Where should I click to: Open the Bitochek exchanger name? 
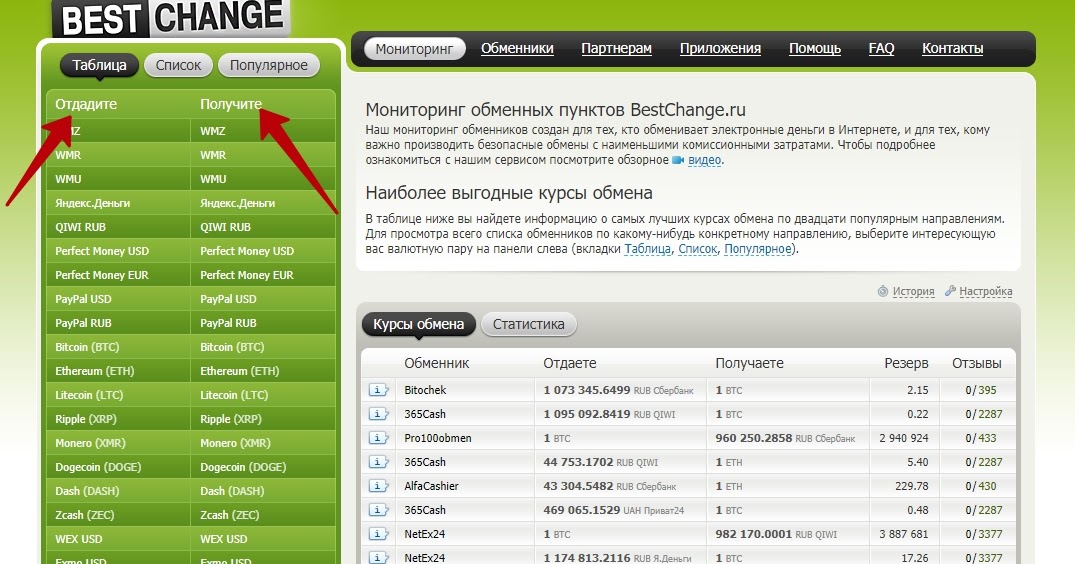425,390
